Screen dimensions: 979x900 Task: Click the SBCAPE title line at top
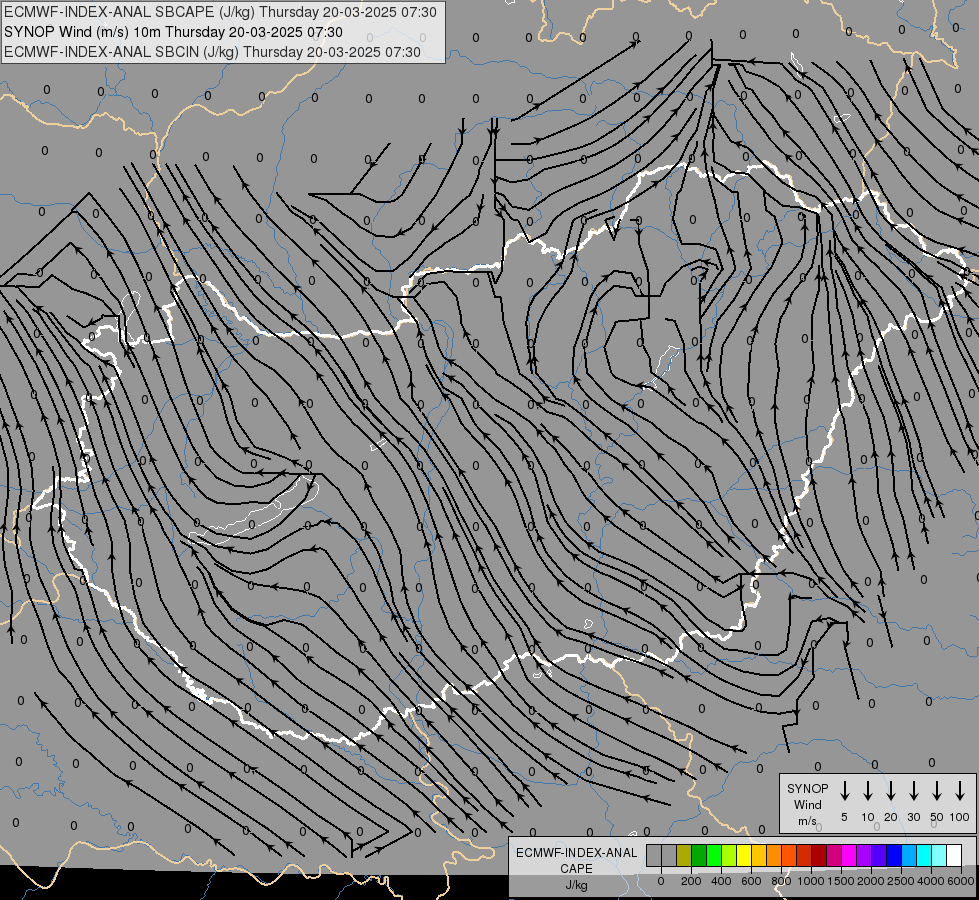[x=220, y=12]
